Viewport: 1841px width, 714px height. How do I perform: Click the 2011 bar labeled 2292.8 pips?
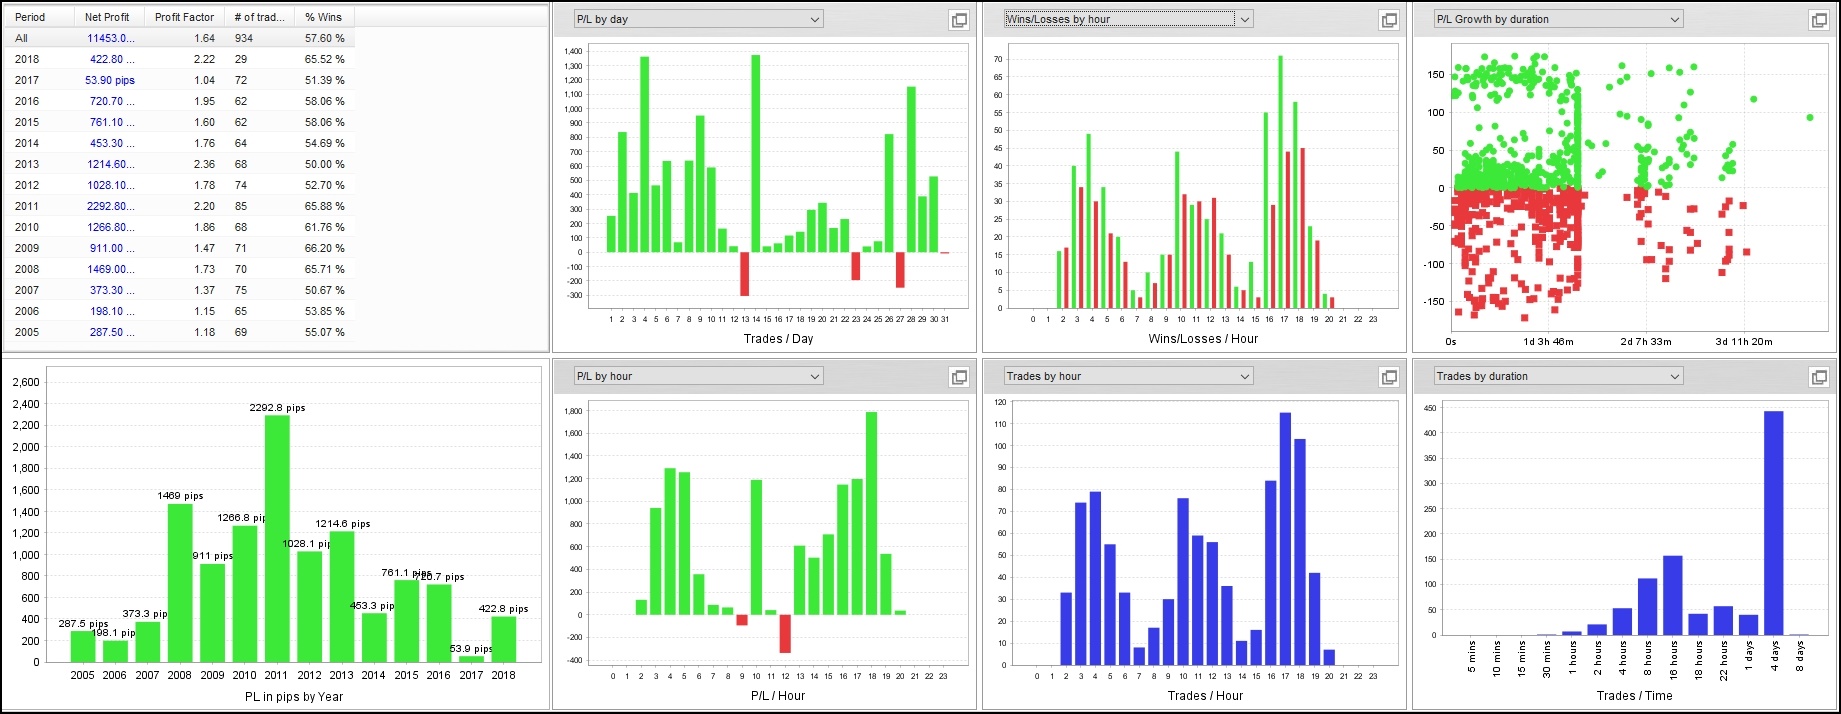(277, 540)
